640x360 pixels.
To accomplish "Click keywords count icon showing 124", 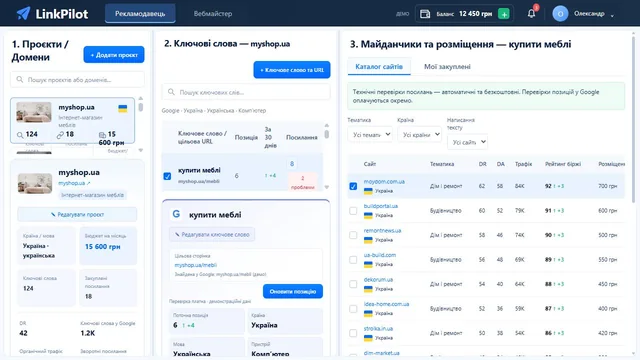I will click(x=20, y=135).
